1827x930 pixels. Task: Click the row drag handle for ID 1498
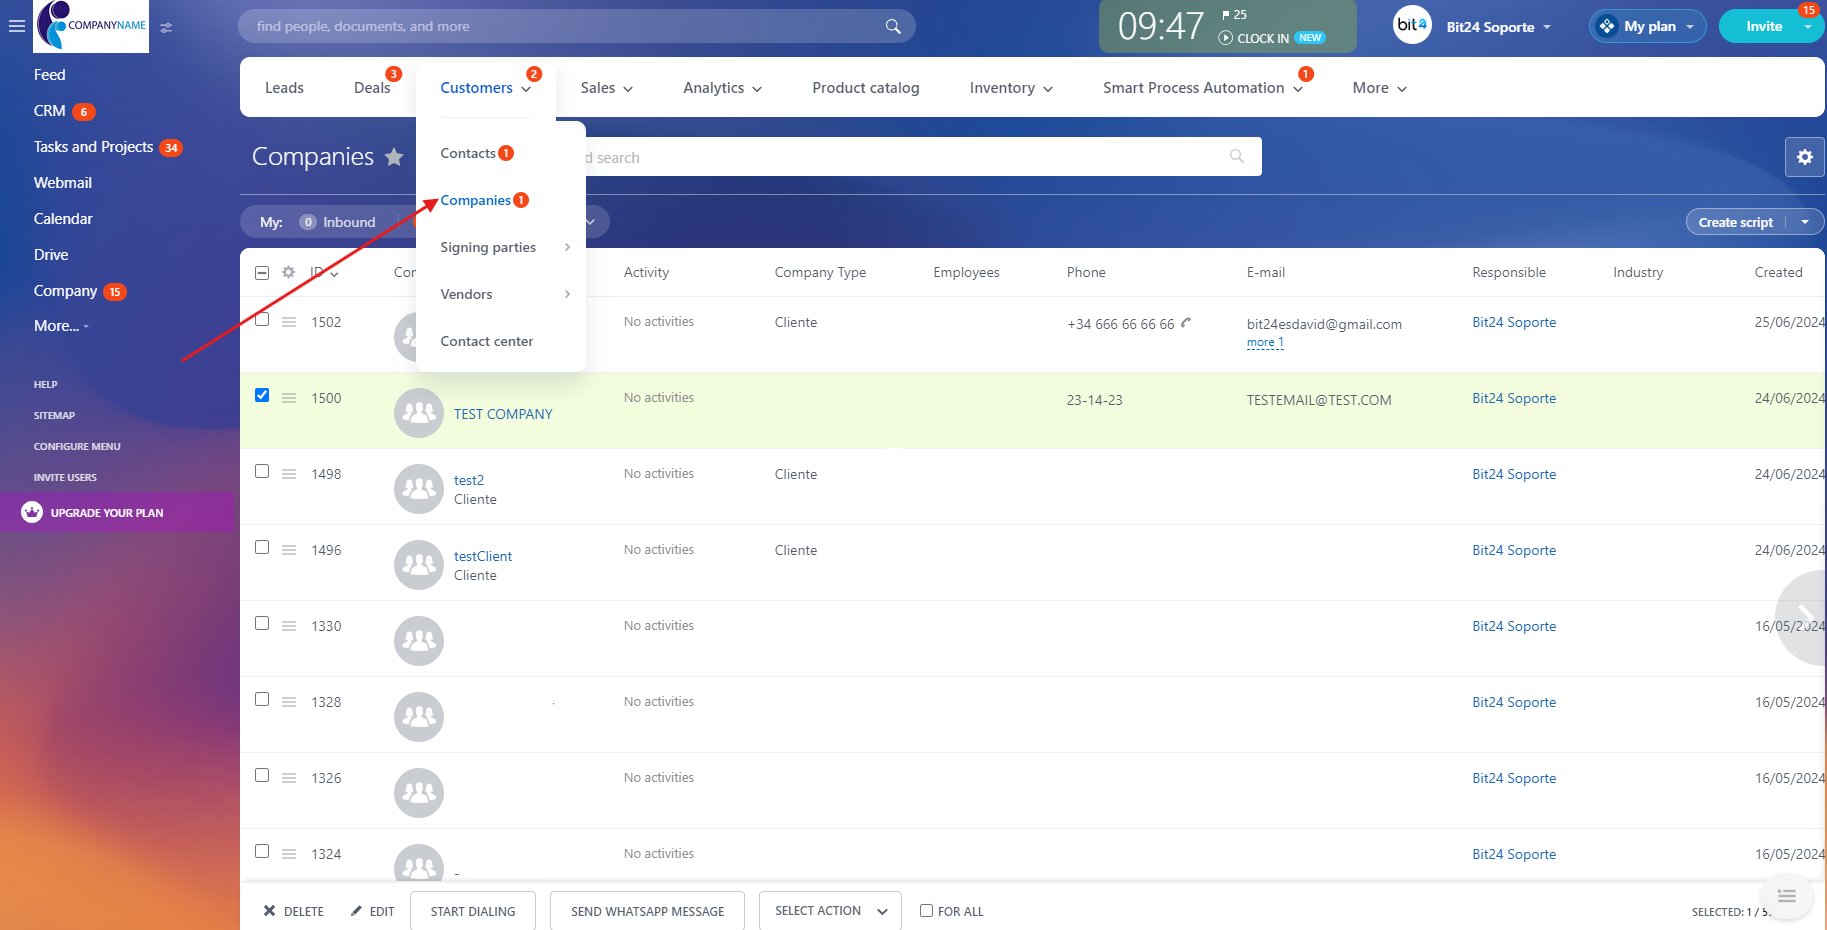tap(289, 474)
